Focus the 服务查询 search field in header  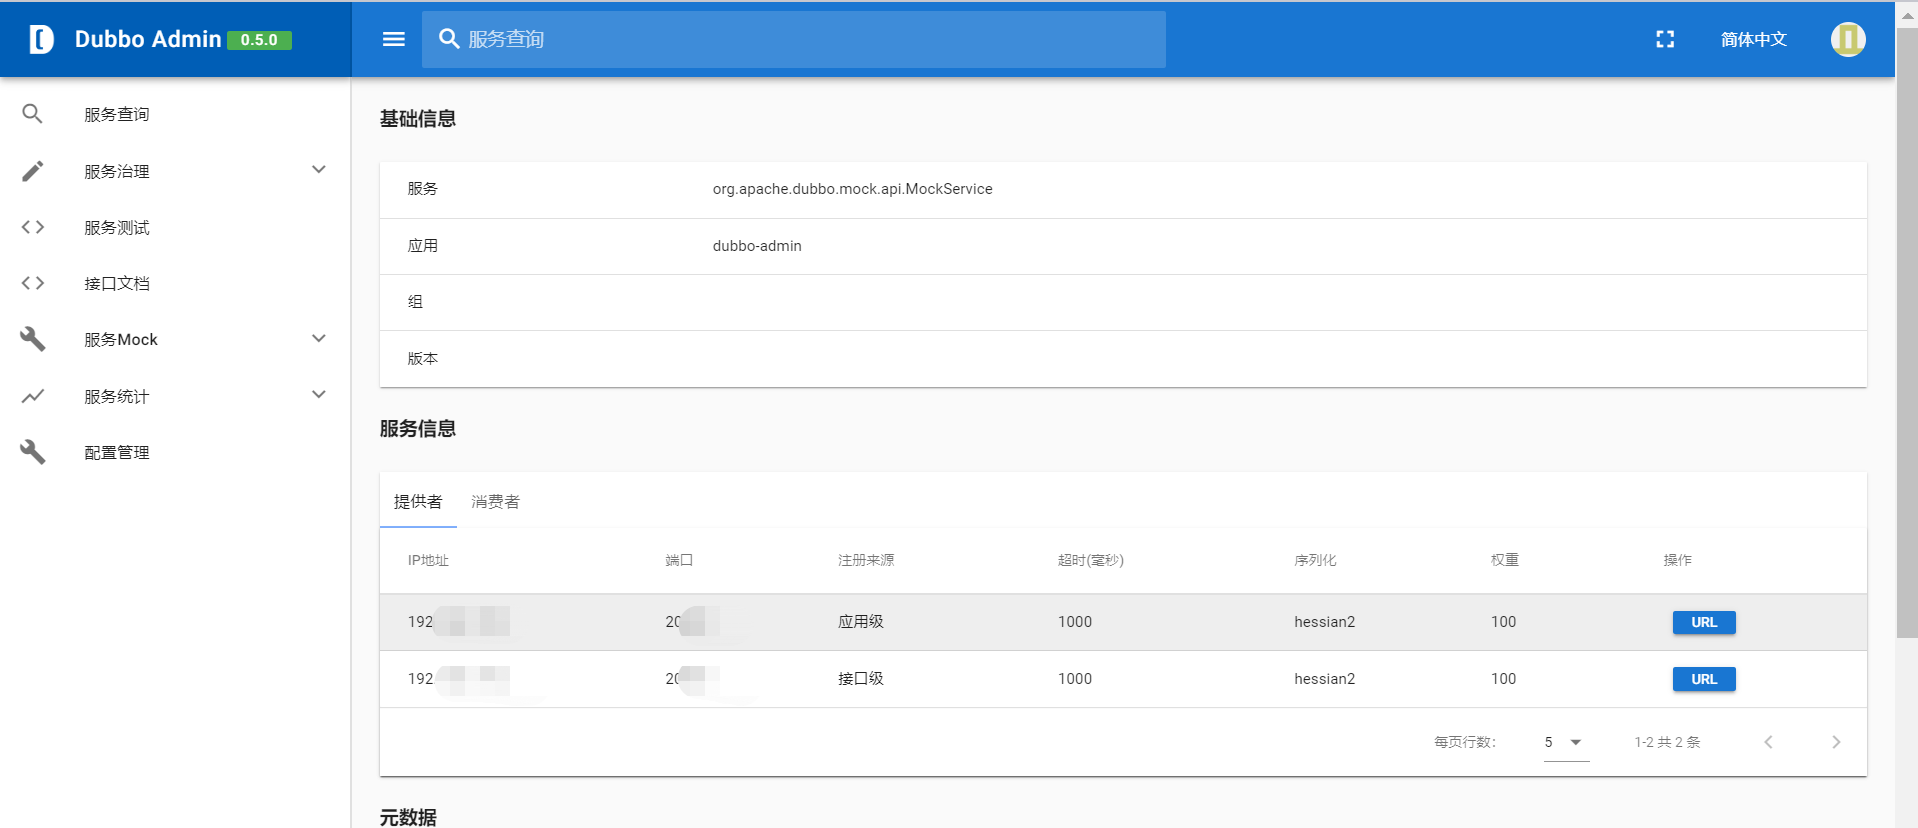point(794,39)
